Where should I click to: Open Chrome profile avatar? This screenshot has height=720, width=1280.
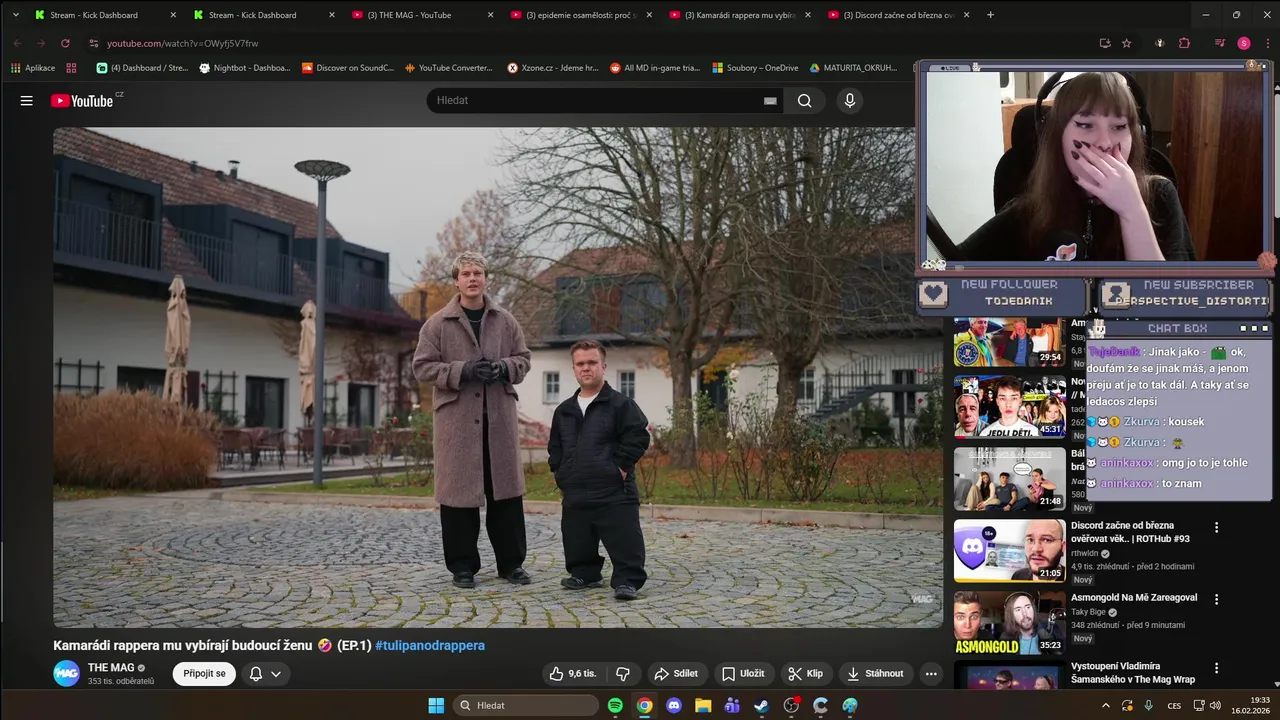point(1244,43)
